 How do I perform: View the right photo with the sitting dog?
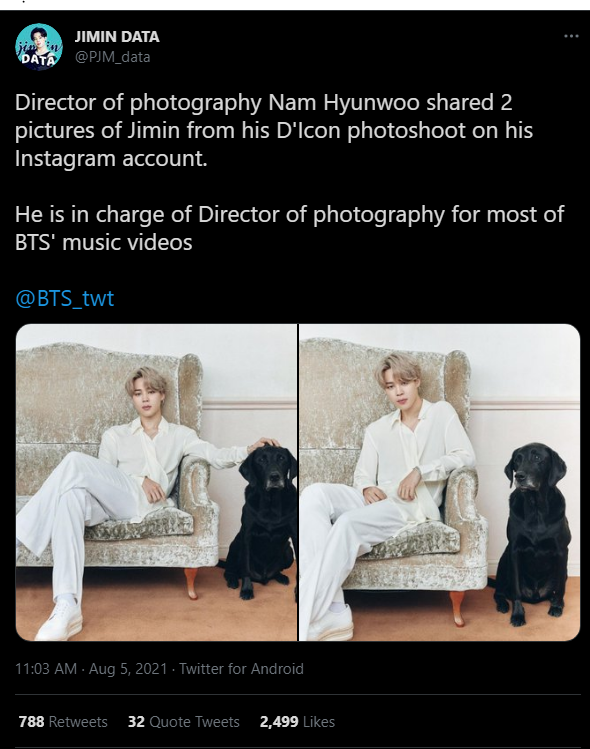(440, 482)
